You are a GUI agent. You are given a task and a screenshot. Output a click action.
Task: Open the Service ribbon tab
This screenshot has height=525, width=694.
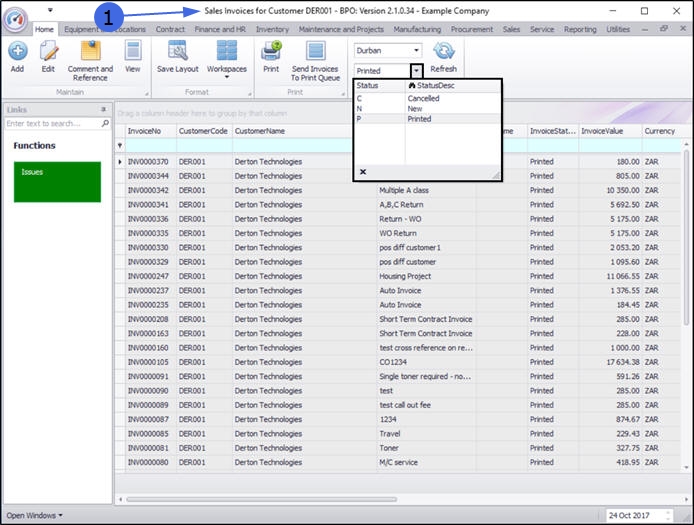(542, 29)
